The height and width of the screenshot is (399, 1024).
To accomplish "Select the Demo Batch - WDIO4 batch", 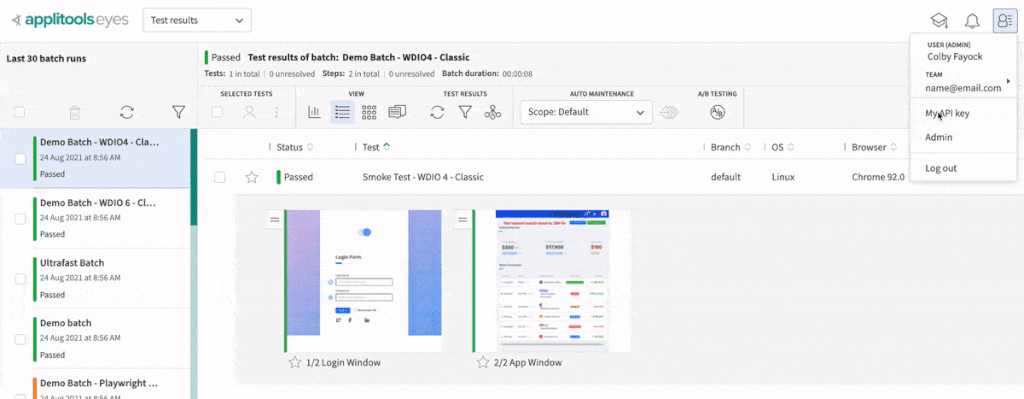I will (95, 159).
